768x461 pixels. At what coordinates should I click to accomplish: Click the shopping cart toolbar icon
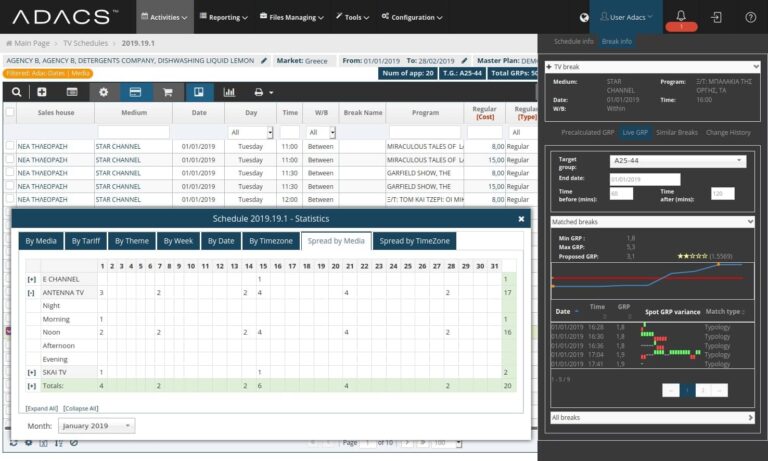point(167,92)
